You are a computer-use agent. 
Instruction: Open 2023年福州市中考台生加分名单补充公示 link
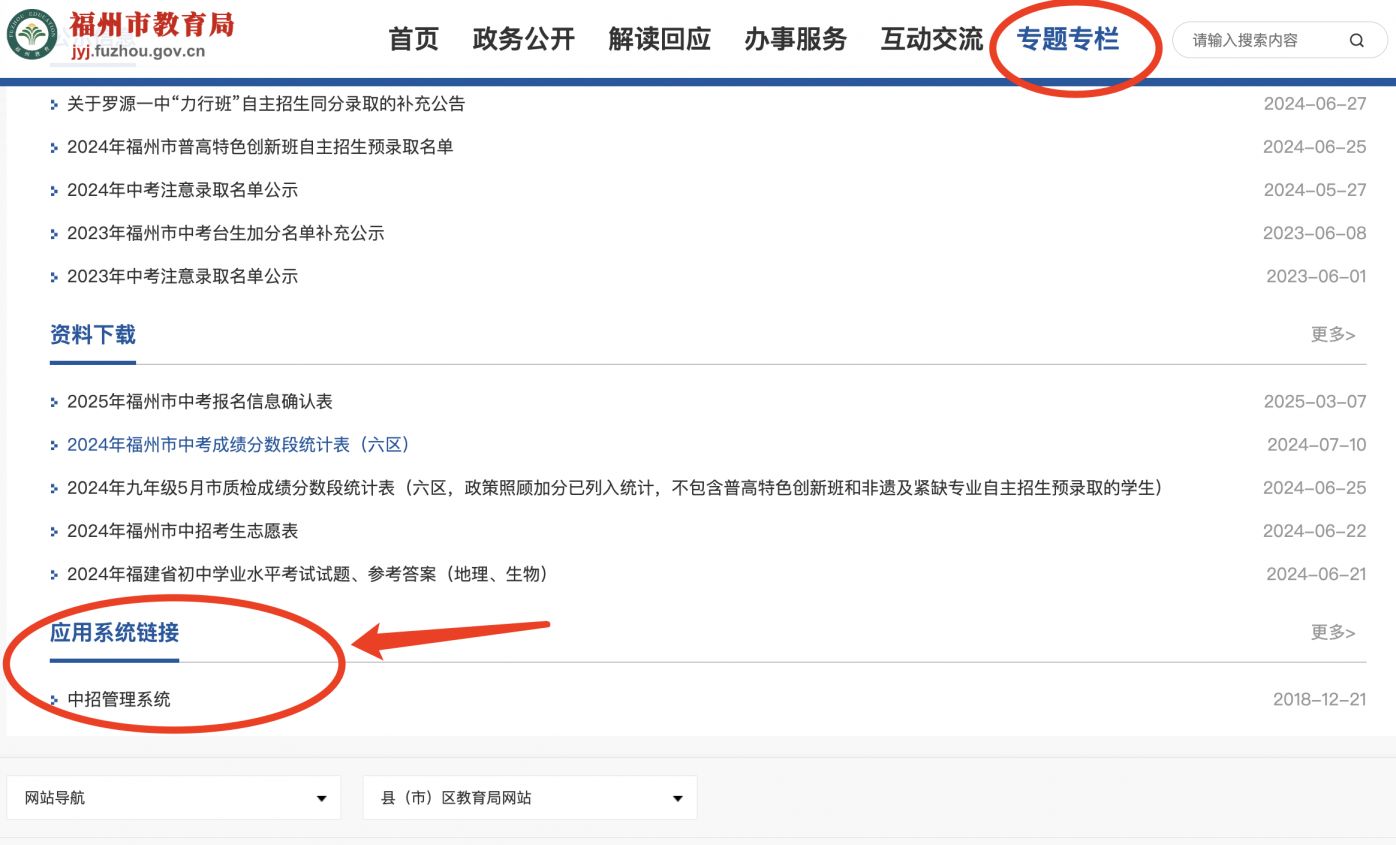(x=225, y=233)
